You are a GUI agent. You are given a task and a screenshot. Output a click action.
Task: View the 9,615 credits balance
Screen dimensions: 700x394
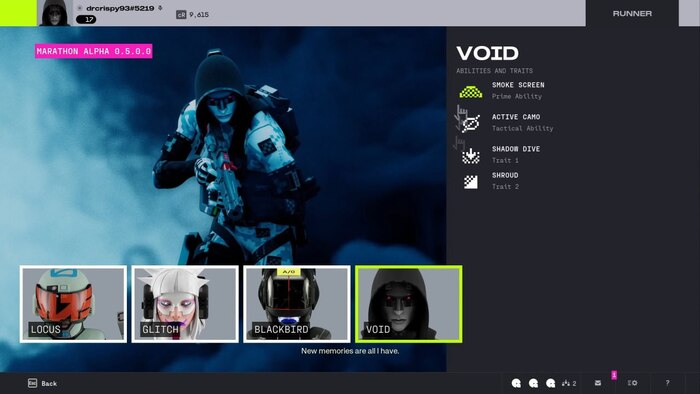coord(193,15)
